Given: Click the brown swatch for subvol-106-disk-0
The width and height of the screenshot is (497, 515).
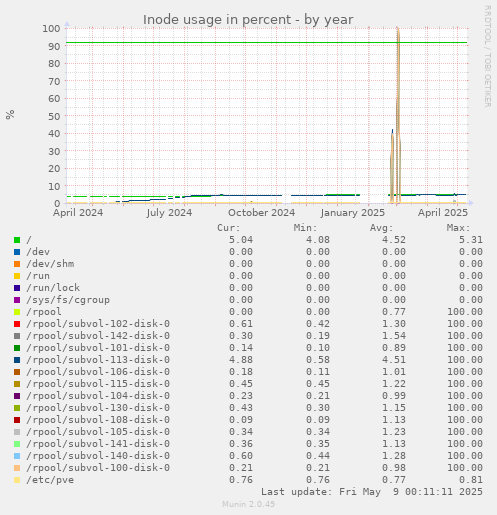Looking at the screenshot, I should [x=17, y=372].
